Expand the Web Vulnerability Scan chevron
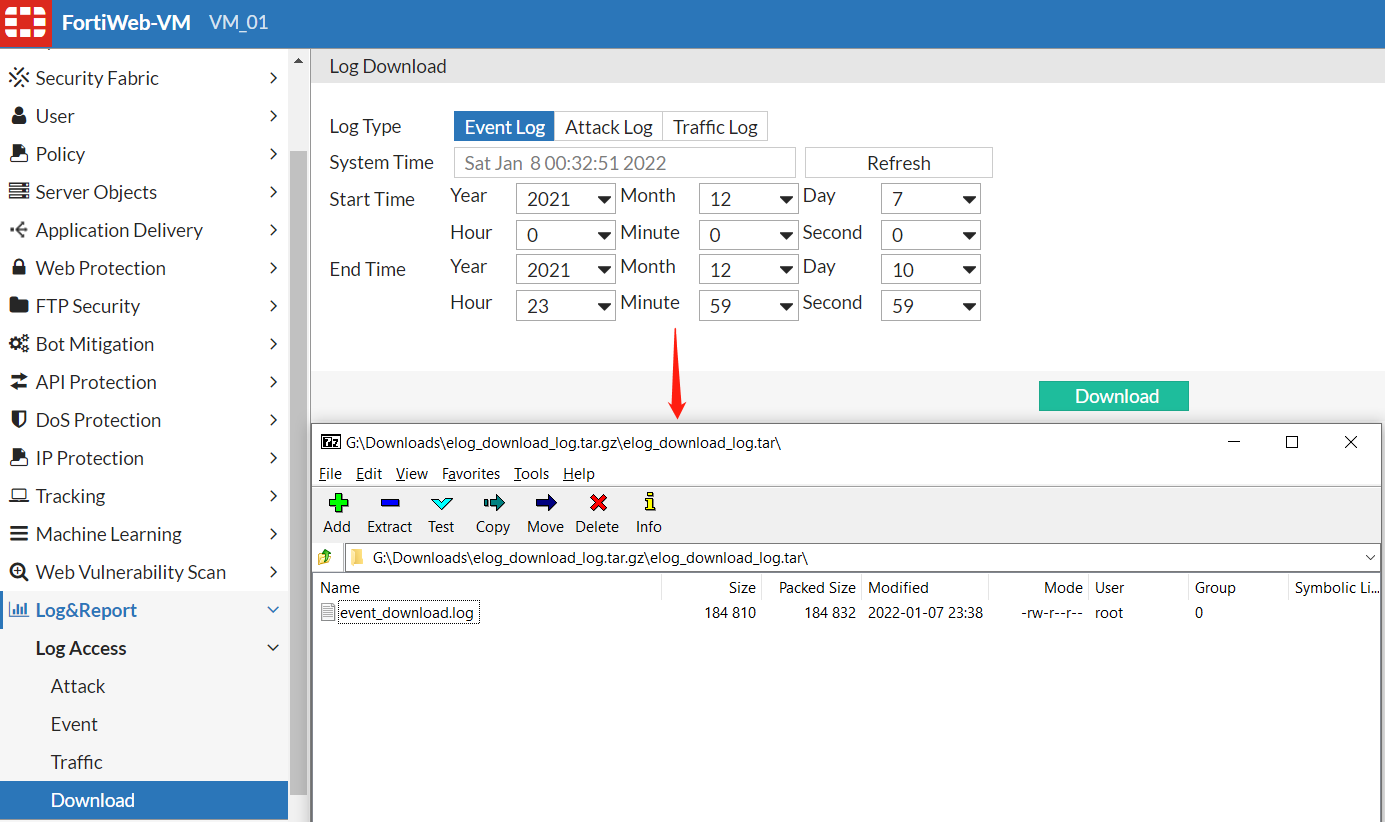 [x=273, y=572]
